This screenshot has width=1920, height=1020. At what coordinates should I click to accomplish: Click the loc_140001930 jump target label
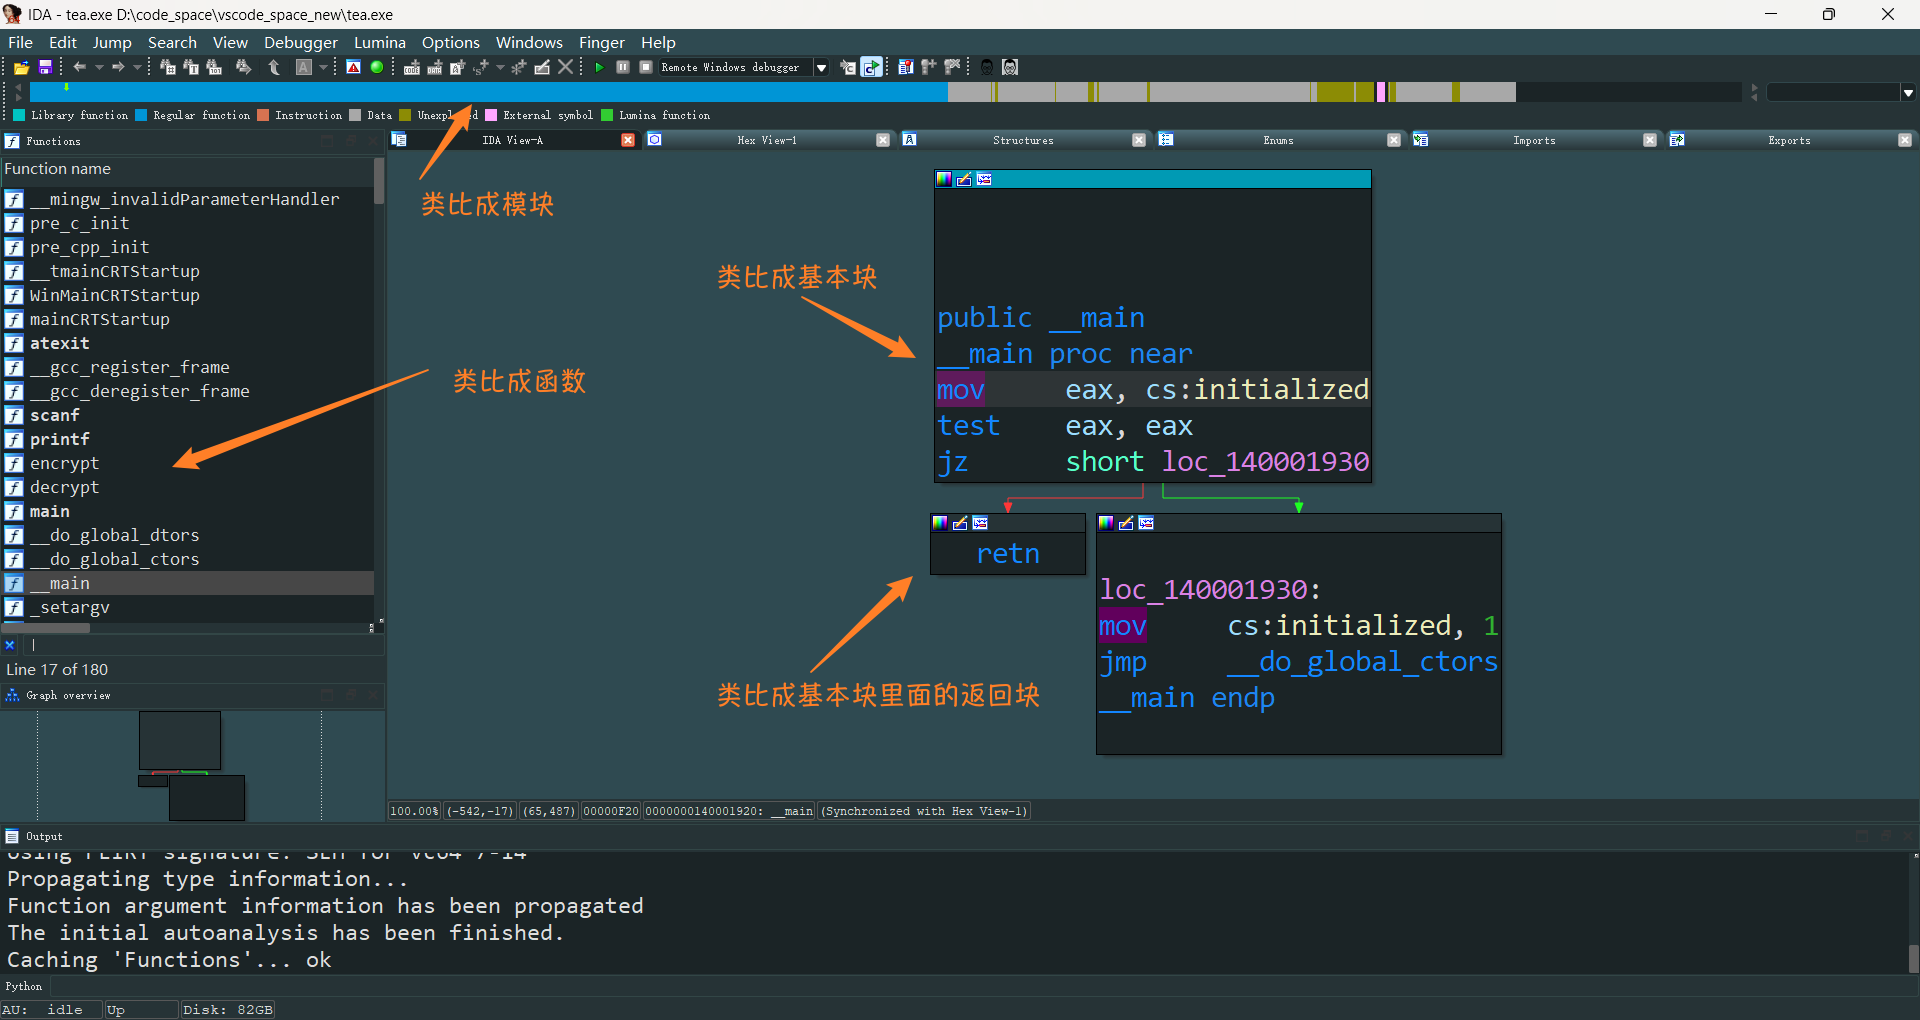pyautogui.click(x=1265, y=462)
